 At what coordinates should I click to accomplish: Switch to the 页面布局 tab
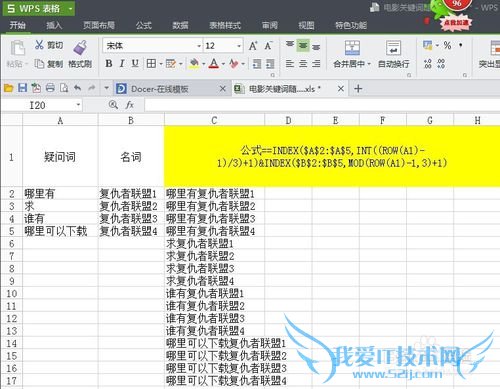point(99,25)
